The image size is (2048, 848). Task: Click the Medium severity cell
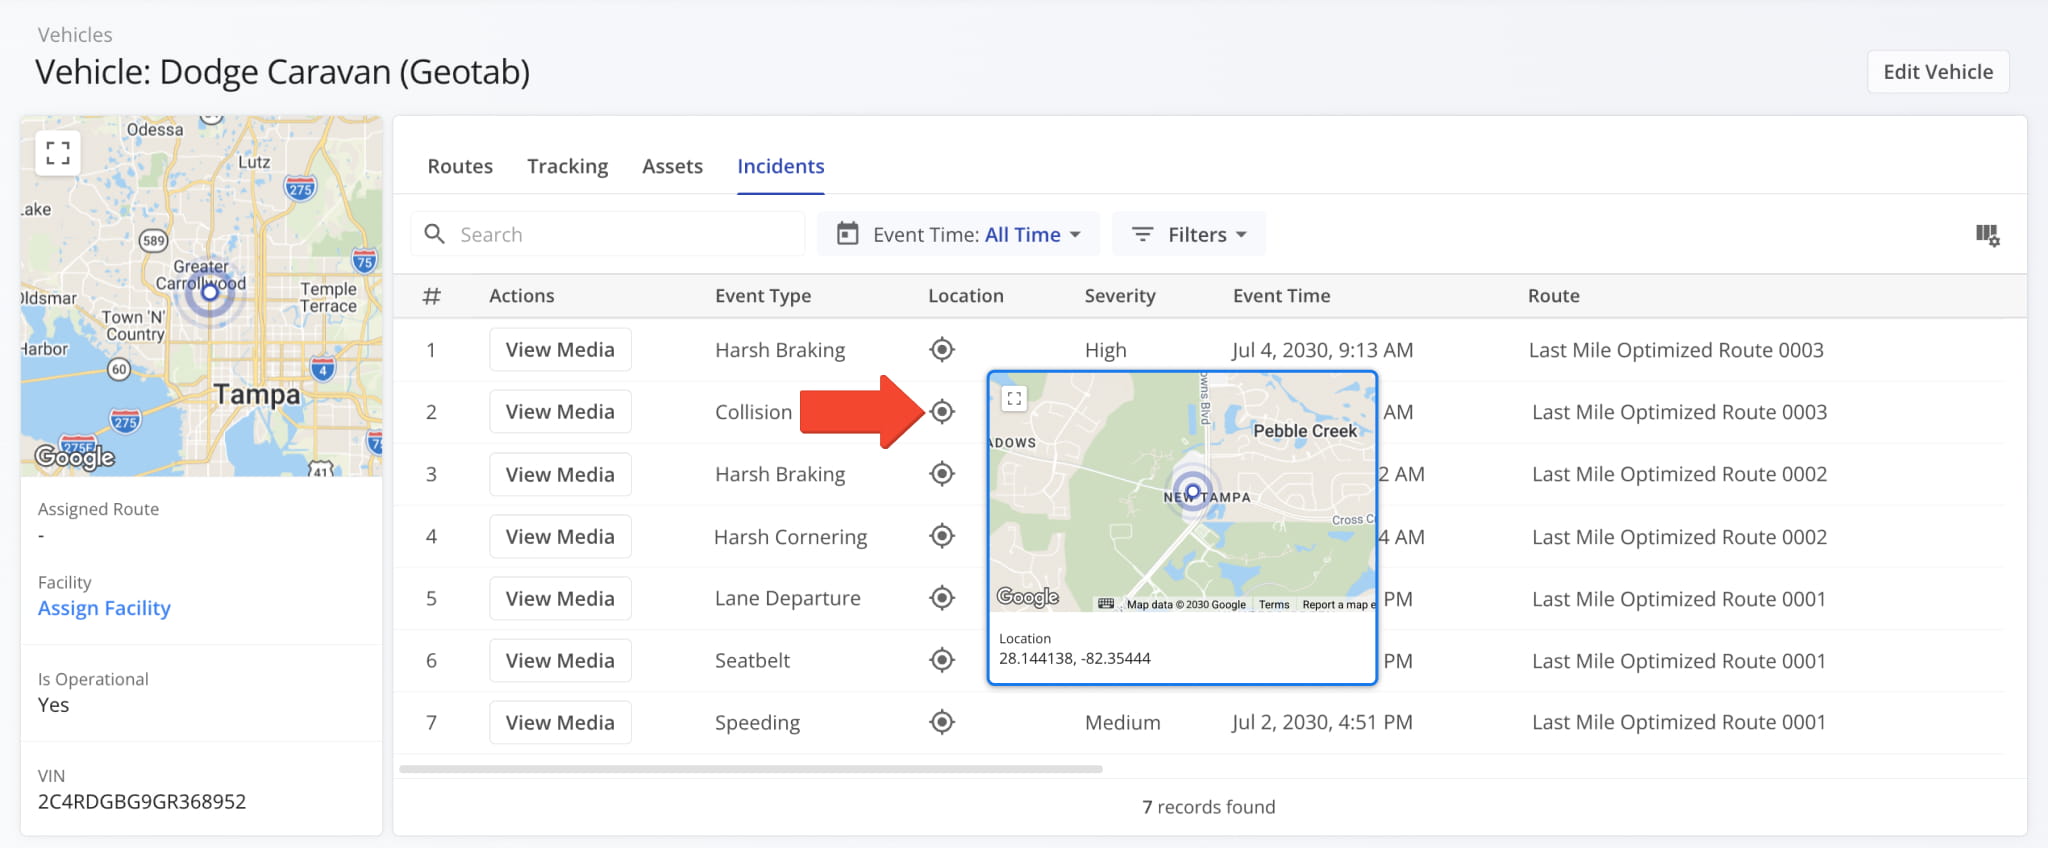click(x=1123, y=722)
